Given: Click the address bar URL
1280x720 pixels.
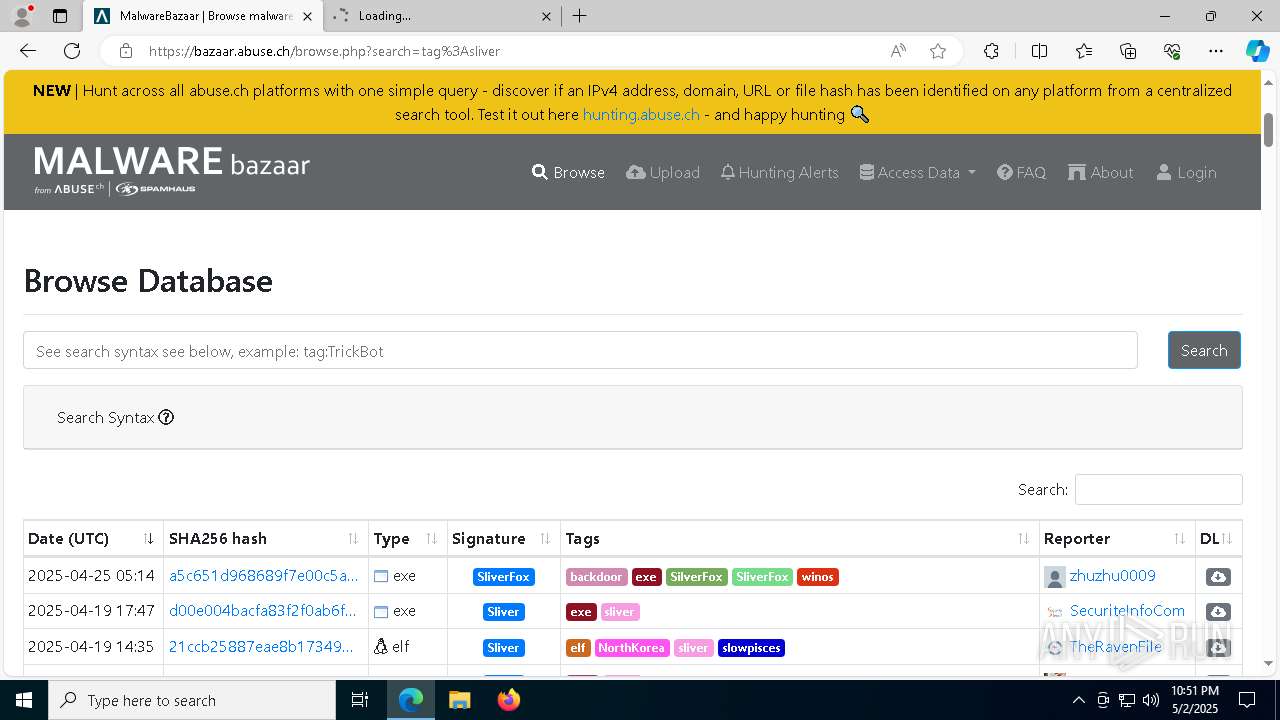Looking at the screenshot, I should click(324, 51).
